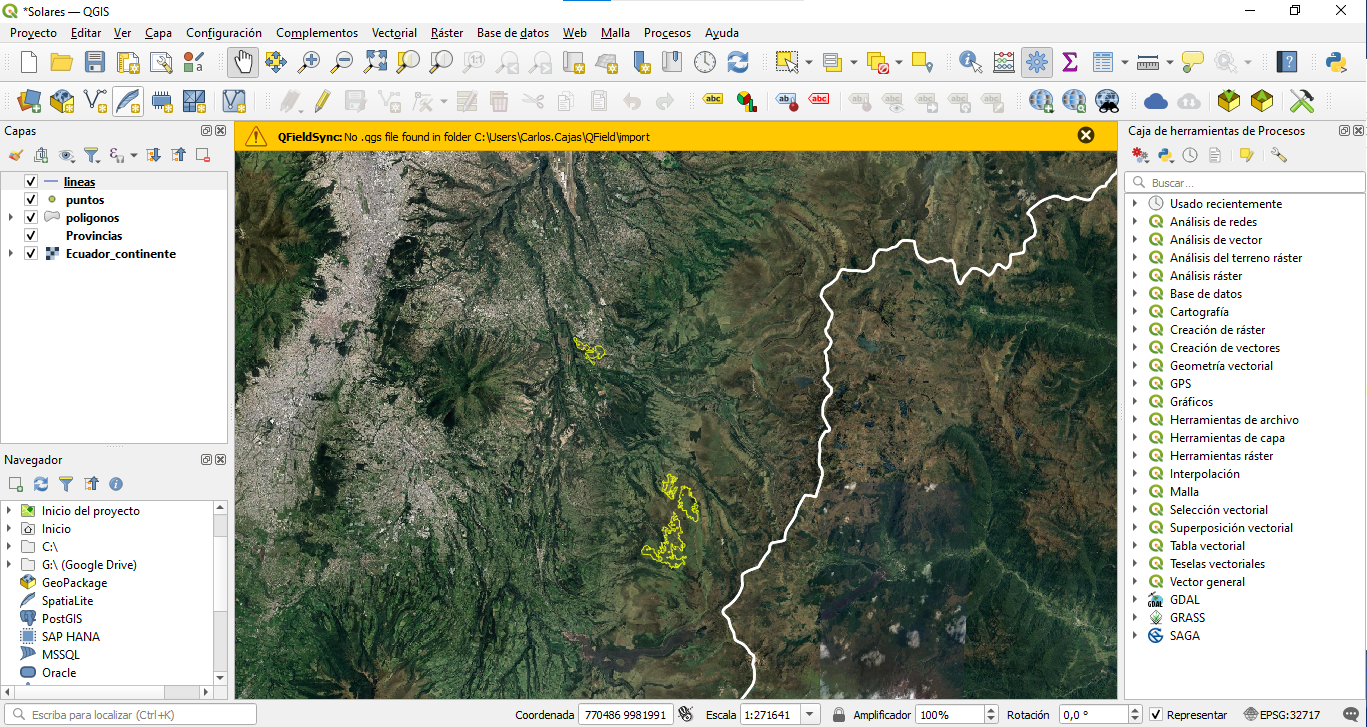Open the field calculator abacus icon
Image resolution: width=1367 pixels, height=727 pixels.
(x=1003, y=62)
